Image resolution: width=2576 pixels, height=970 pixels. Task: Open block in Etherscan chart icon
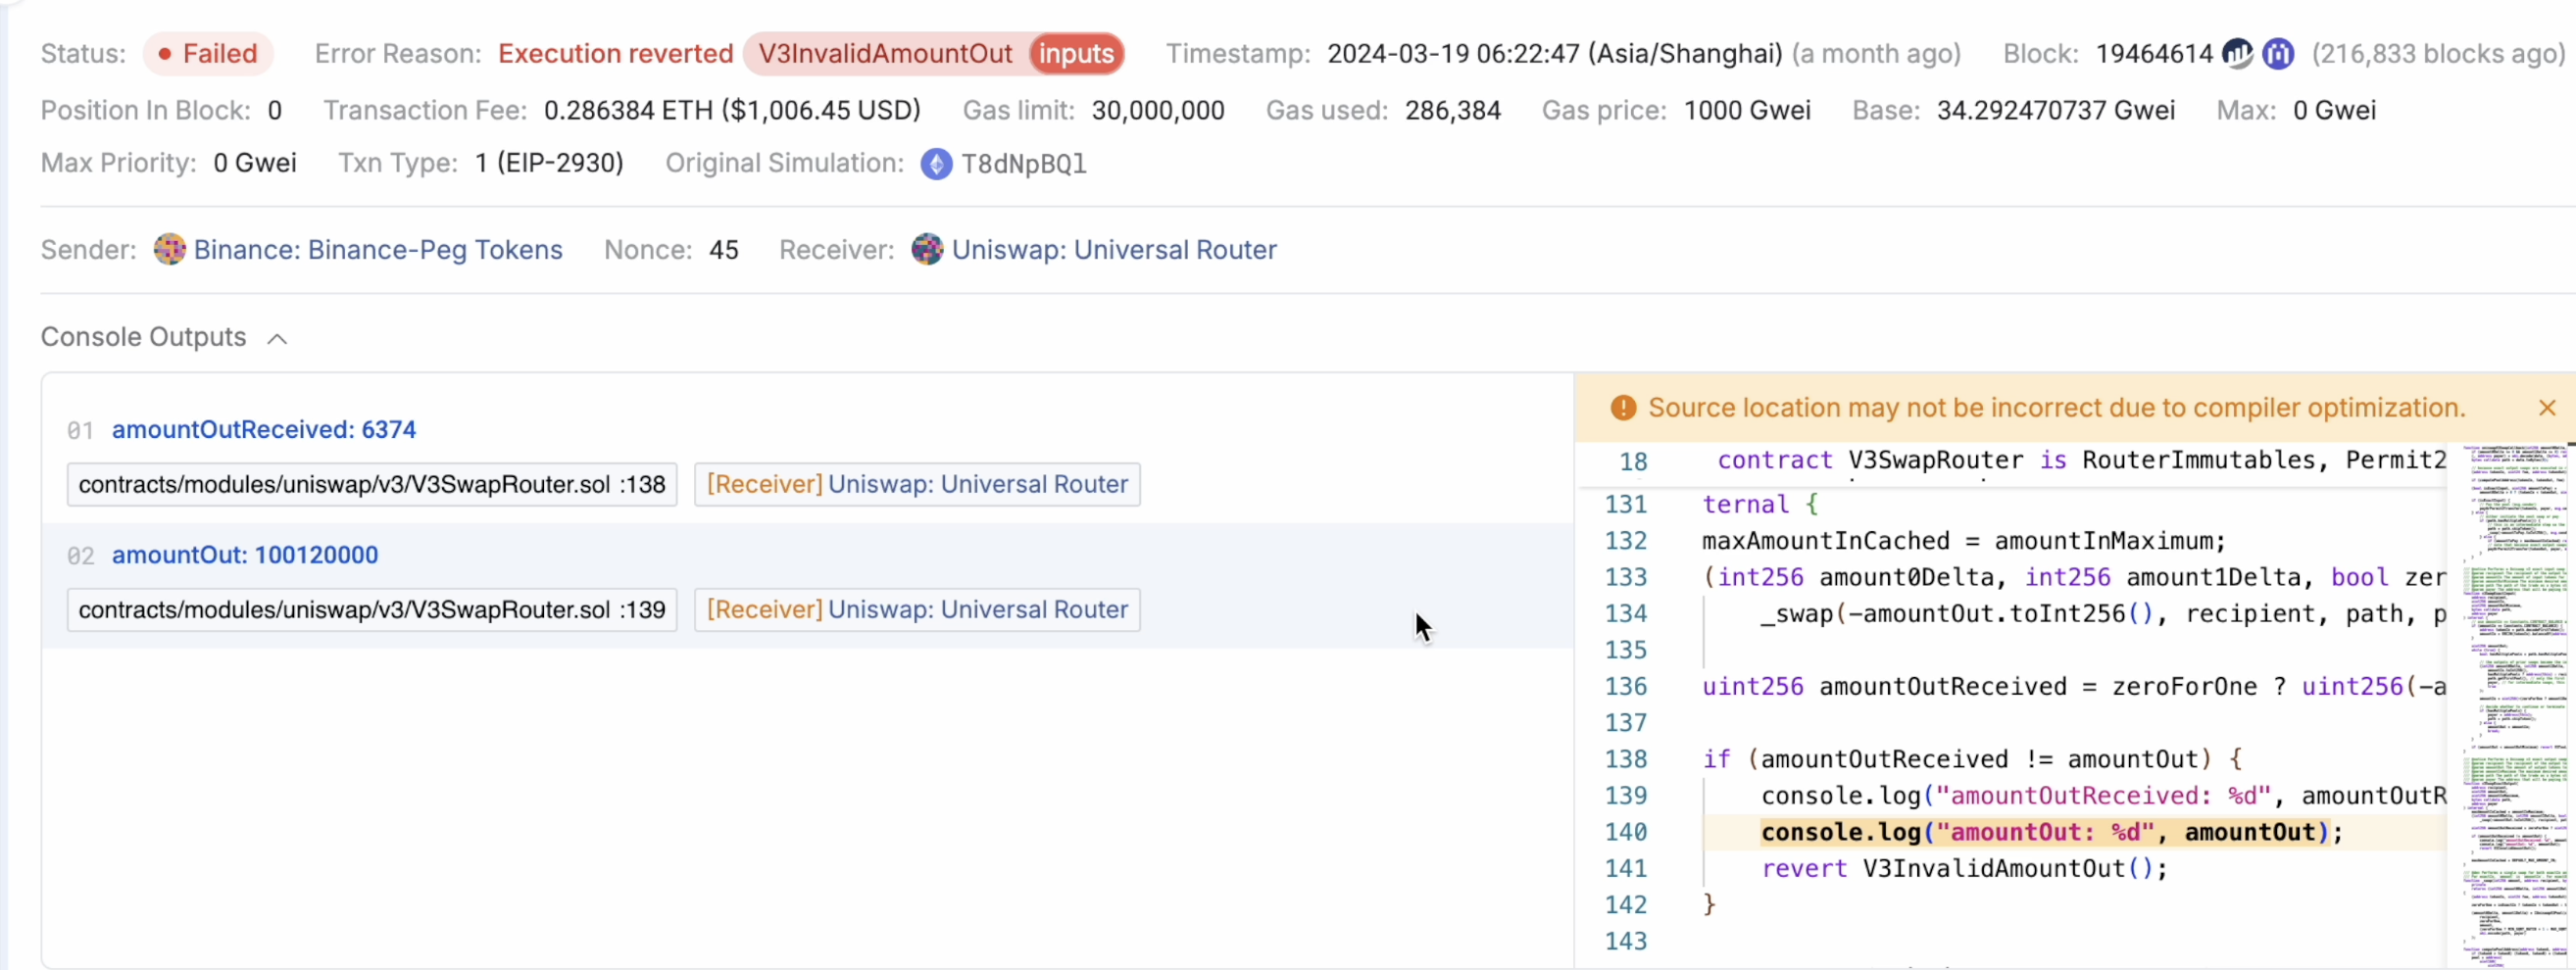point(2237,54)
